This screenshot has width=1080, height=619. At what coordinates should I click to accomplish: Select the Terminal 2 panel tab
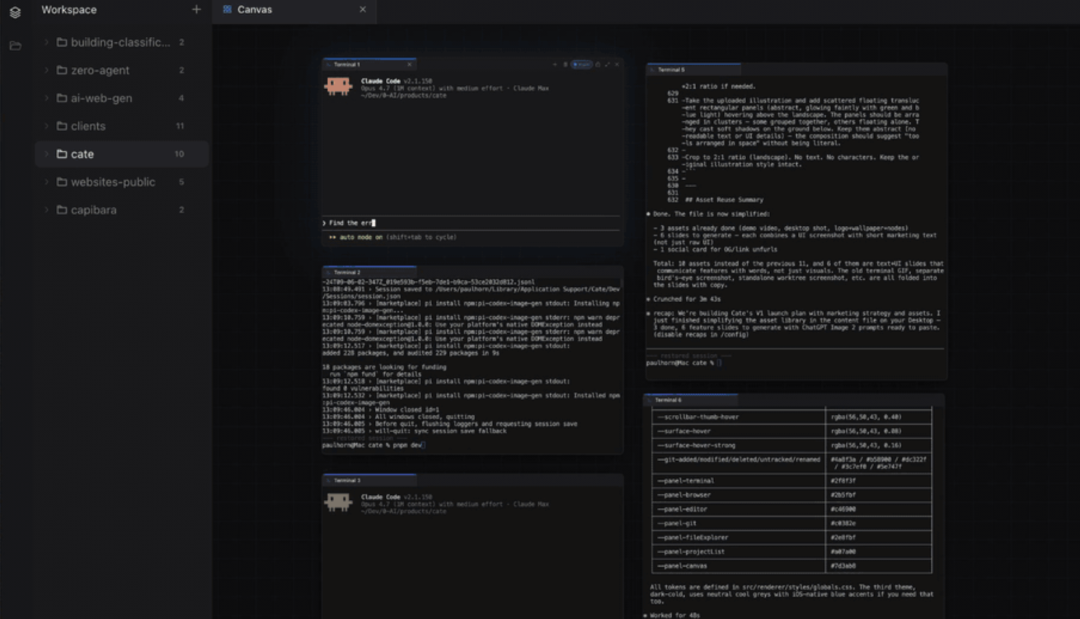(368, 272)
